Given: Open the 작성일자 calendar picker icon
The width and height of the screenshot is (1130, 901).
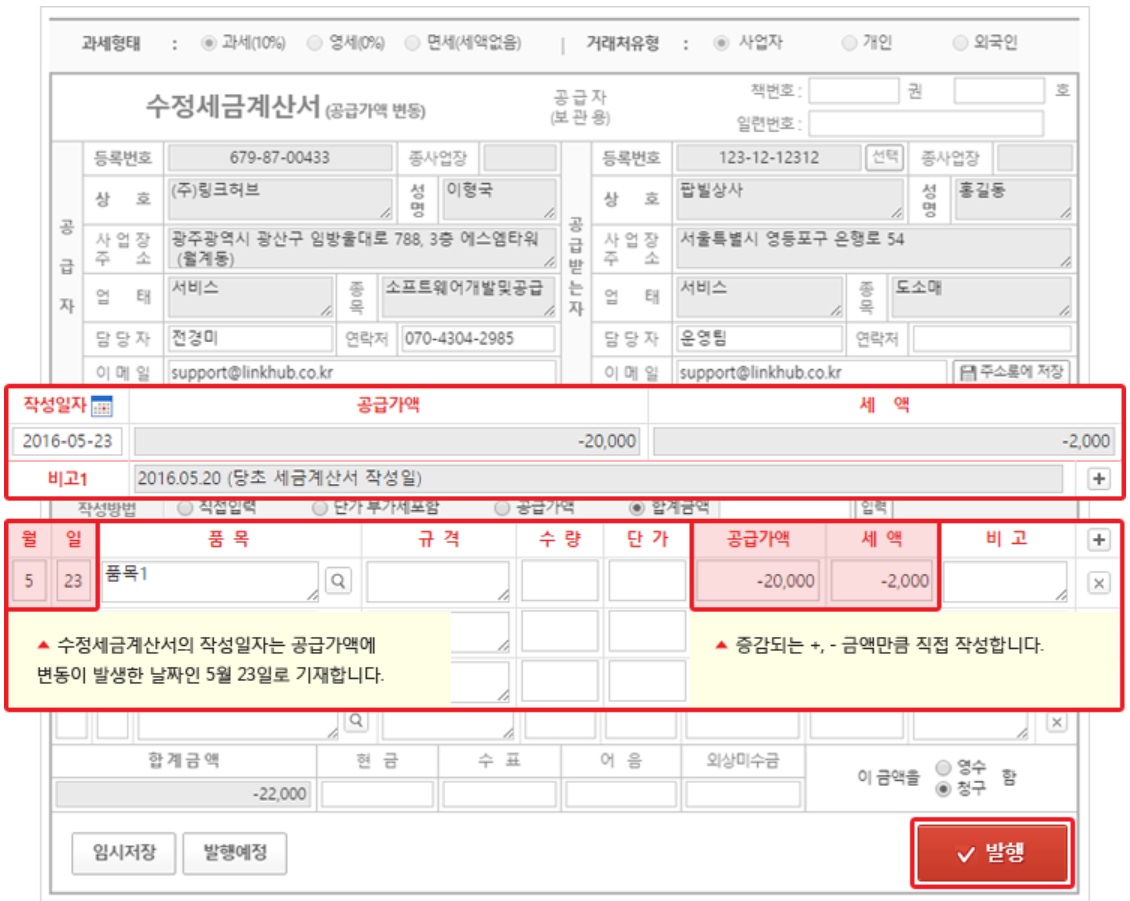Looking at the screenshot, I should coord(102,407).
